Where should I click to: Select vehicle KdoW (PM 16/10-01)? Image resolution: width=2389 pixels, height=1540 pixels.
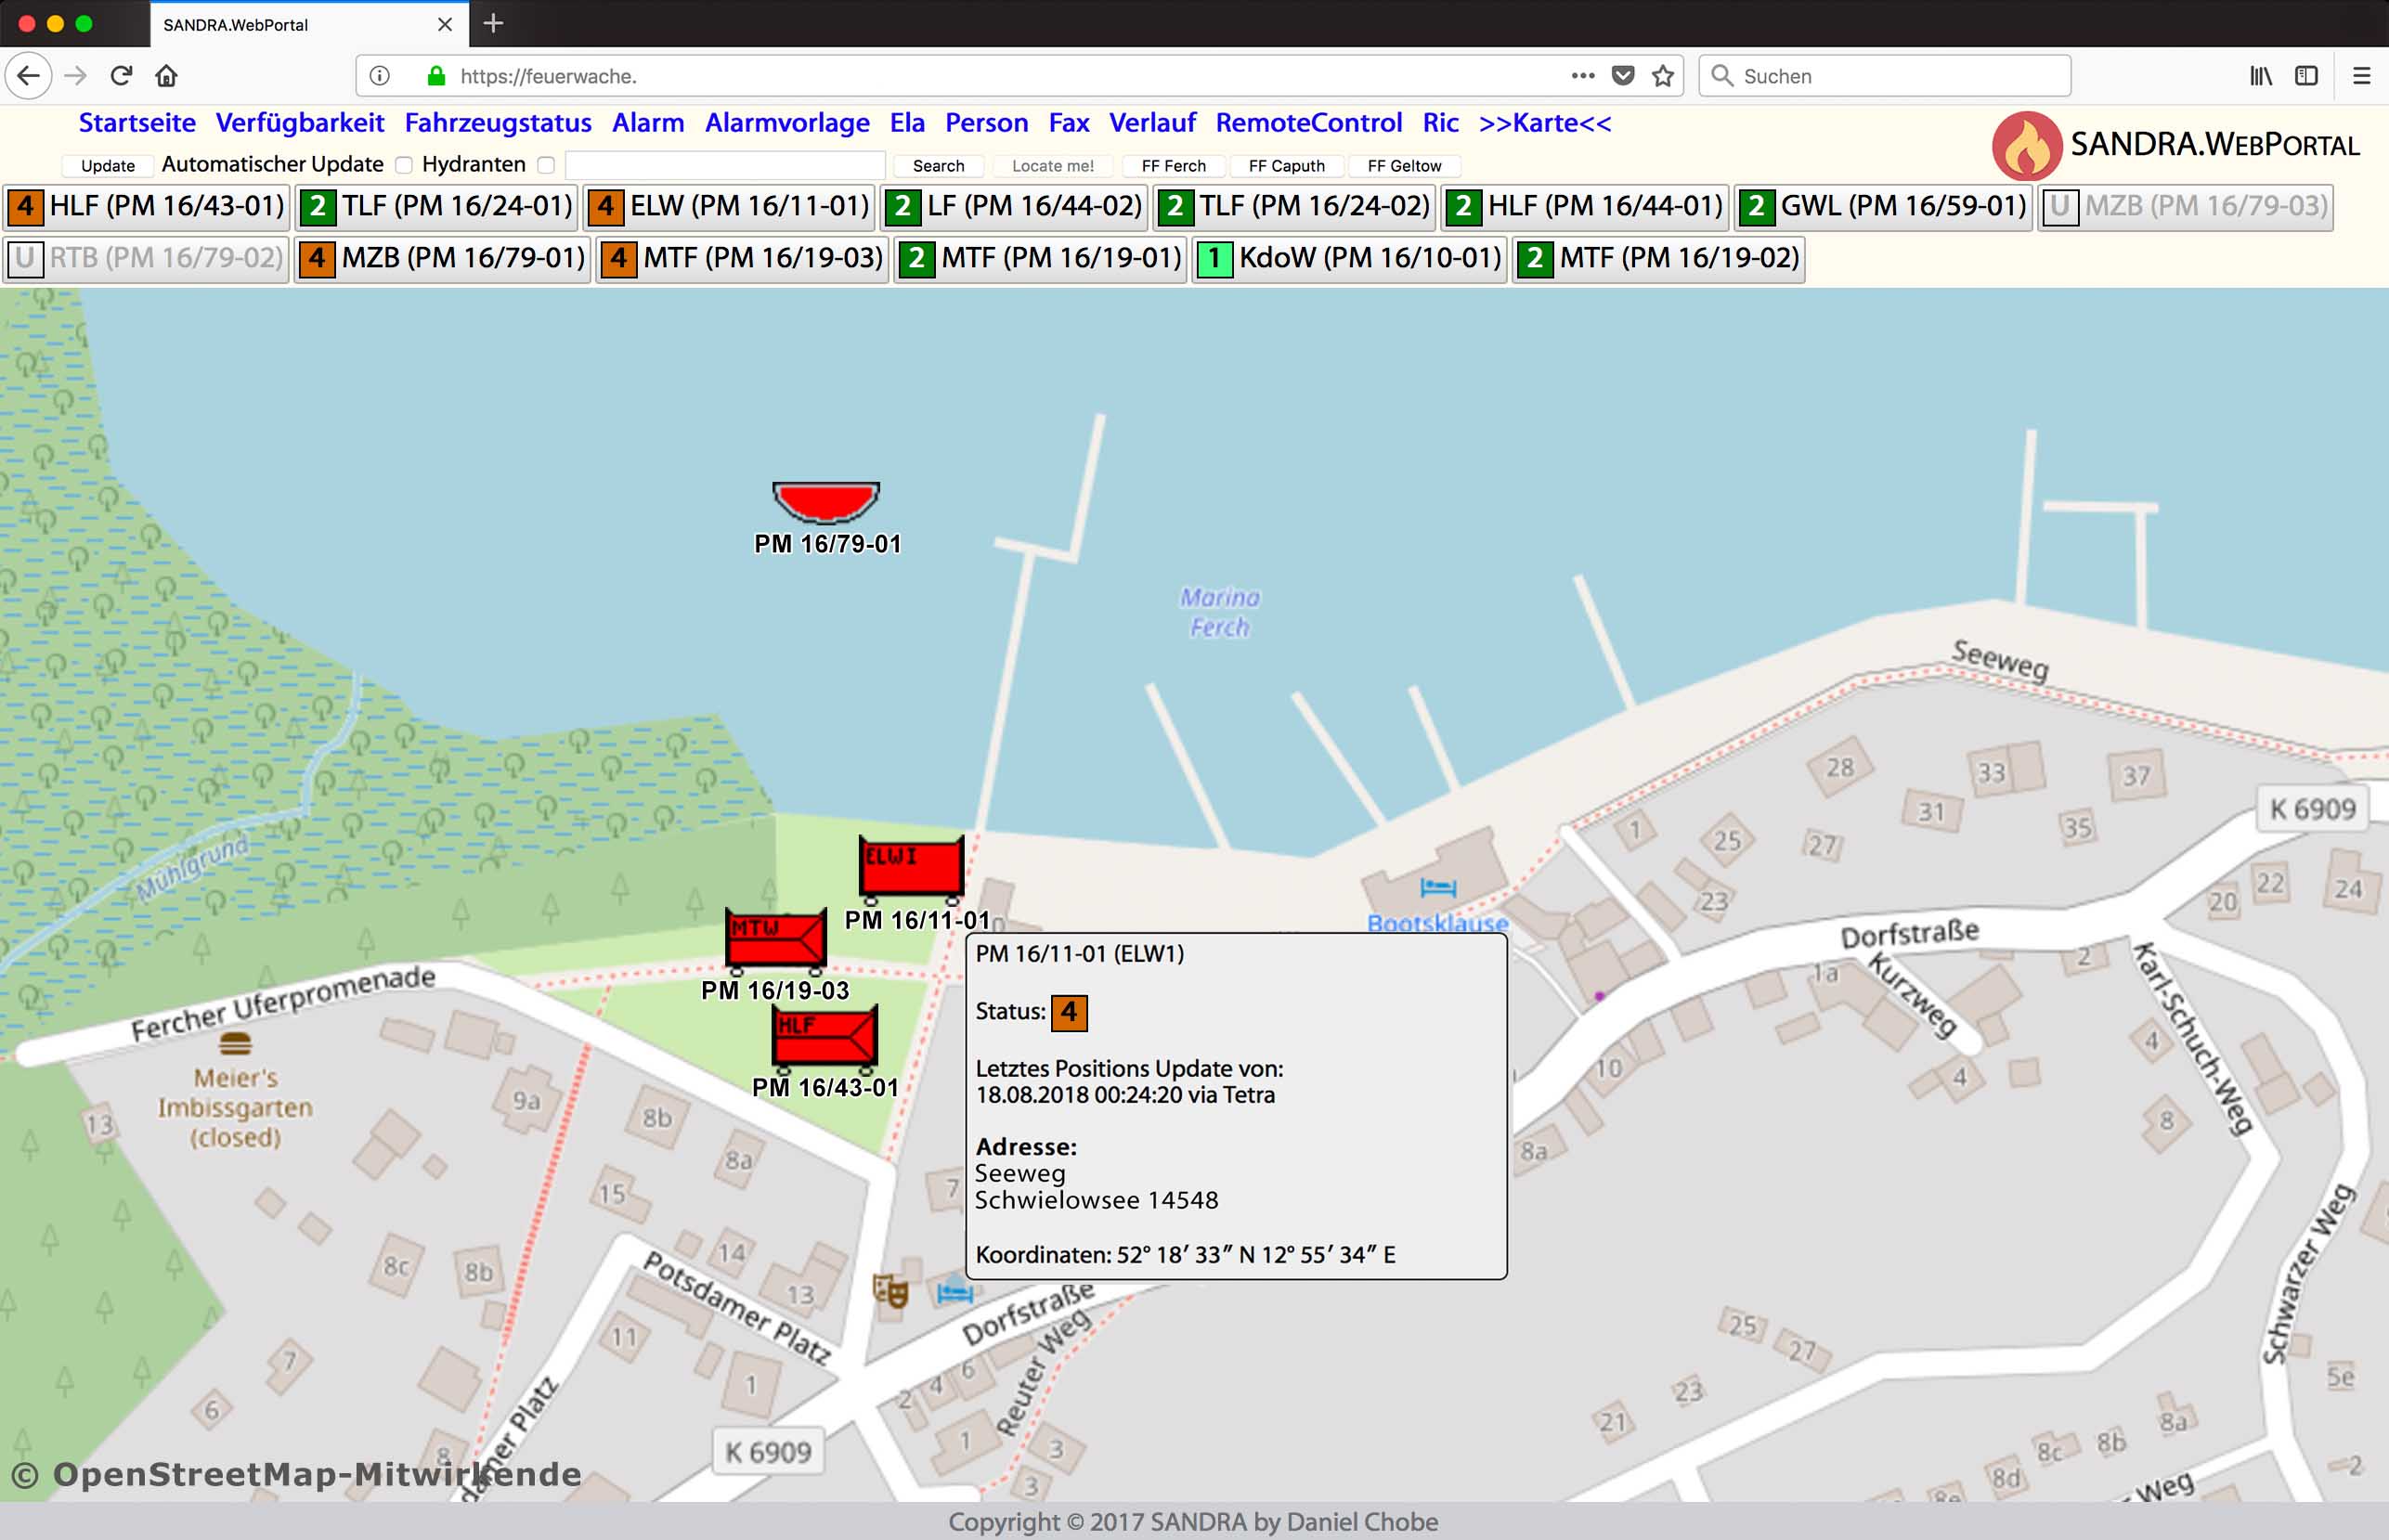pyautogui.click(x=1349, y=258)
